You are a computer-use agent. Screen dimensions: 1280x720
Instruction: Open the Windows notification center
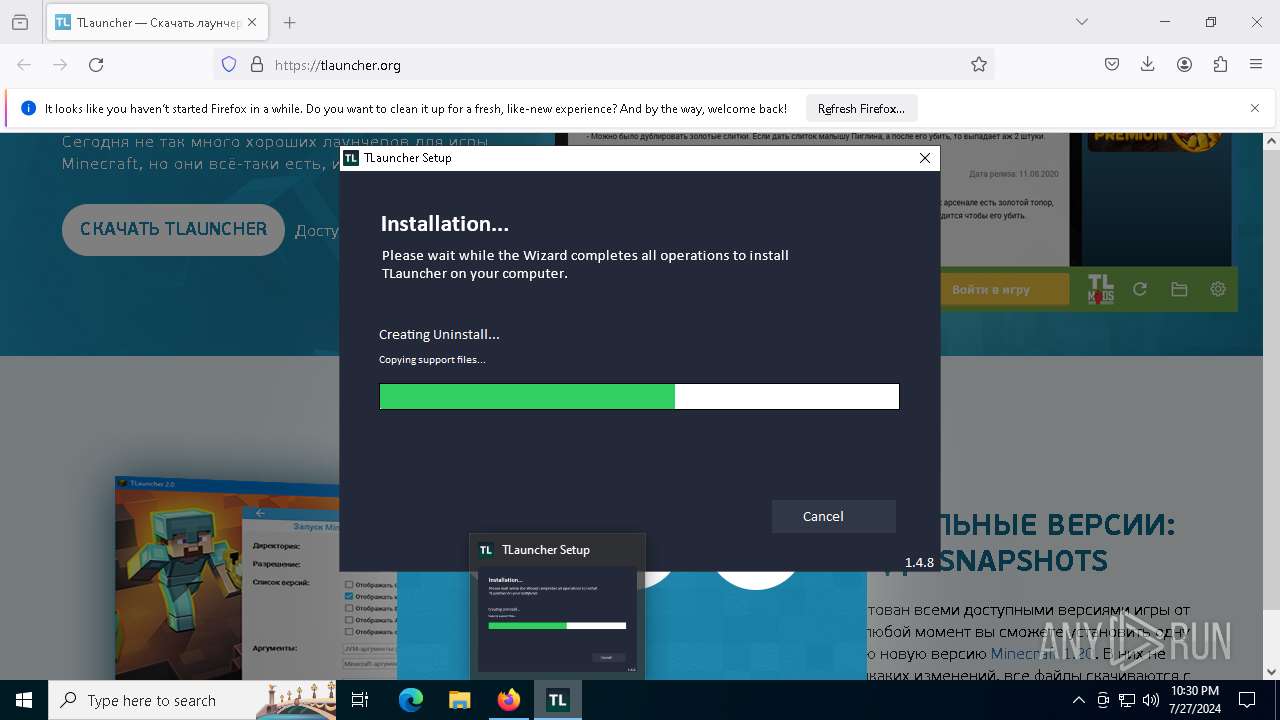coord(1247,700)
